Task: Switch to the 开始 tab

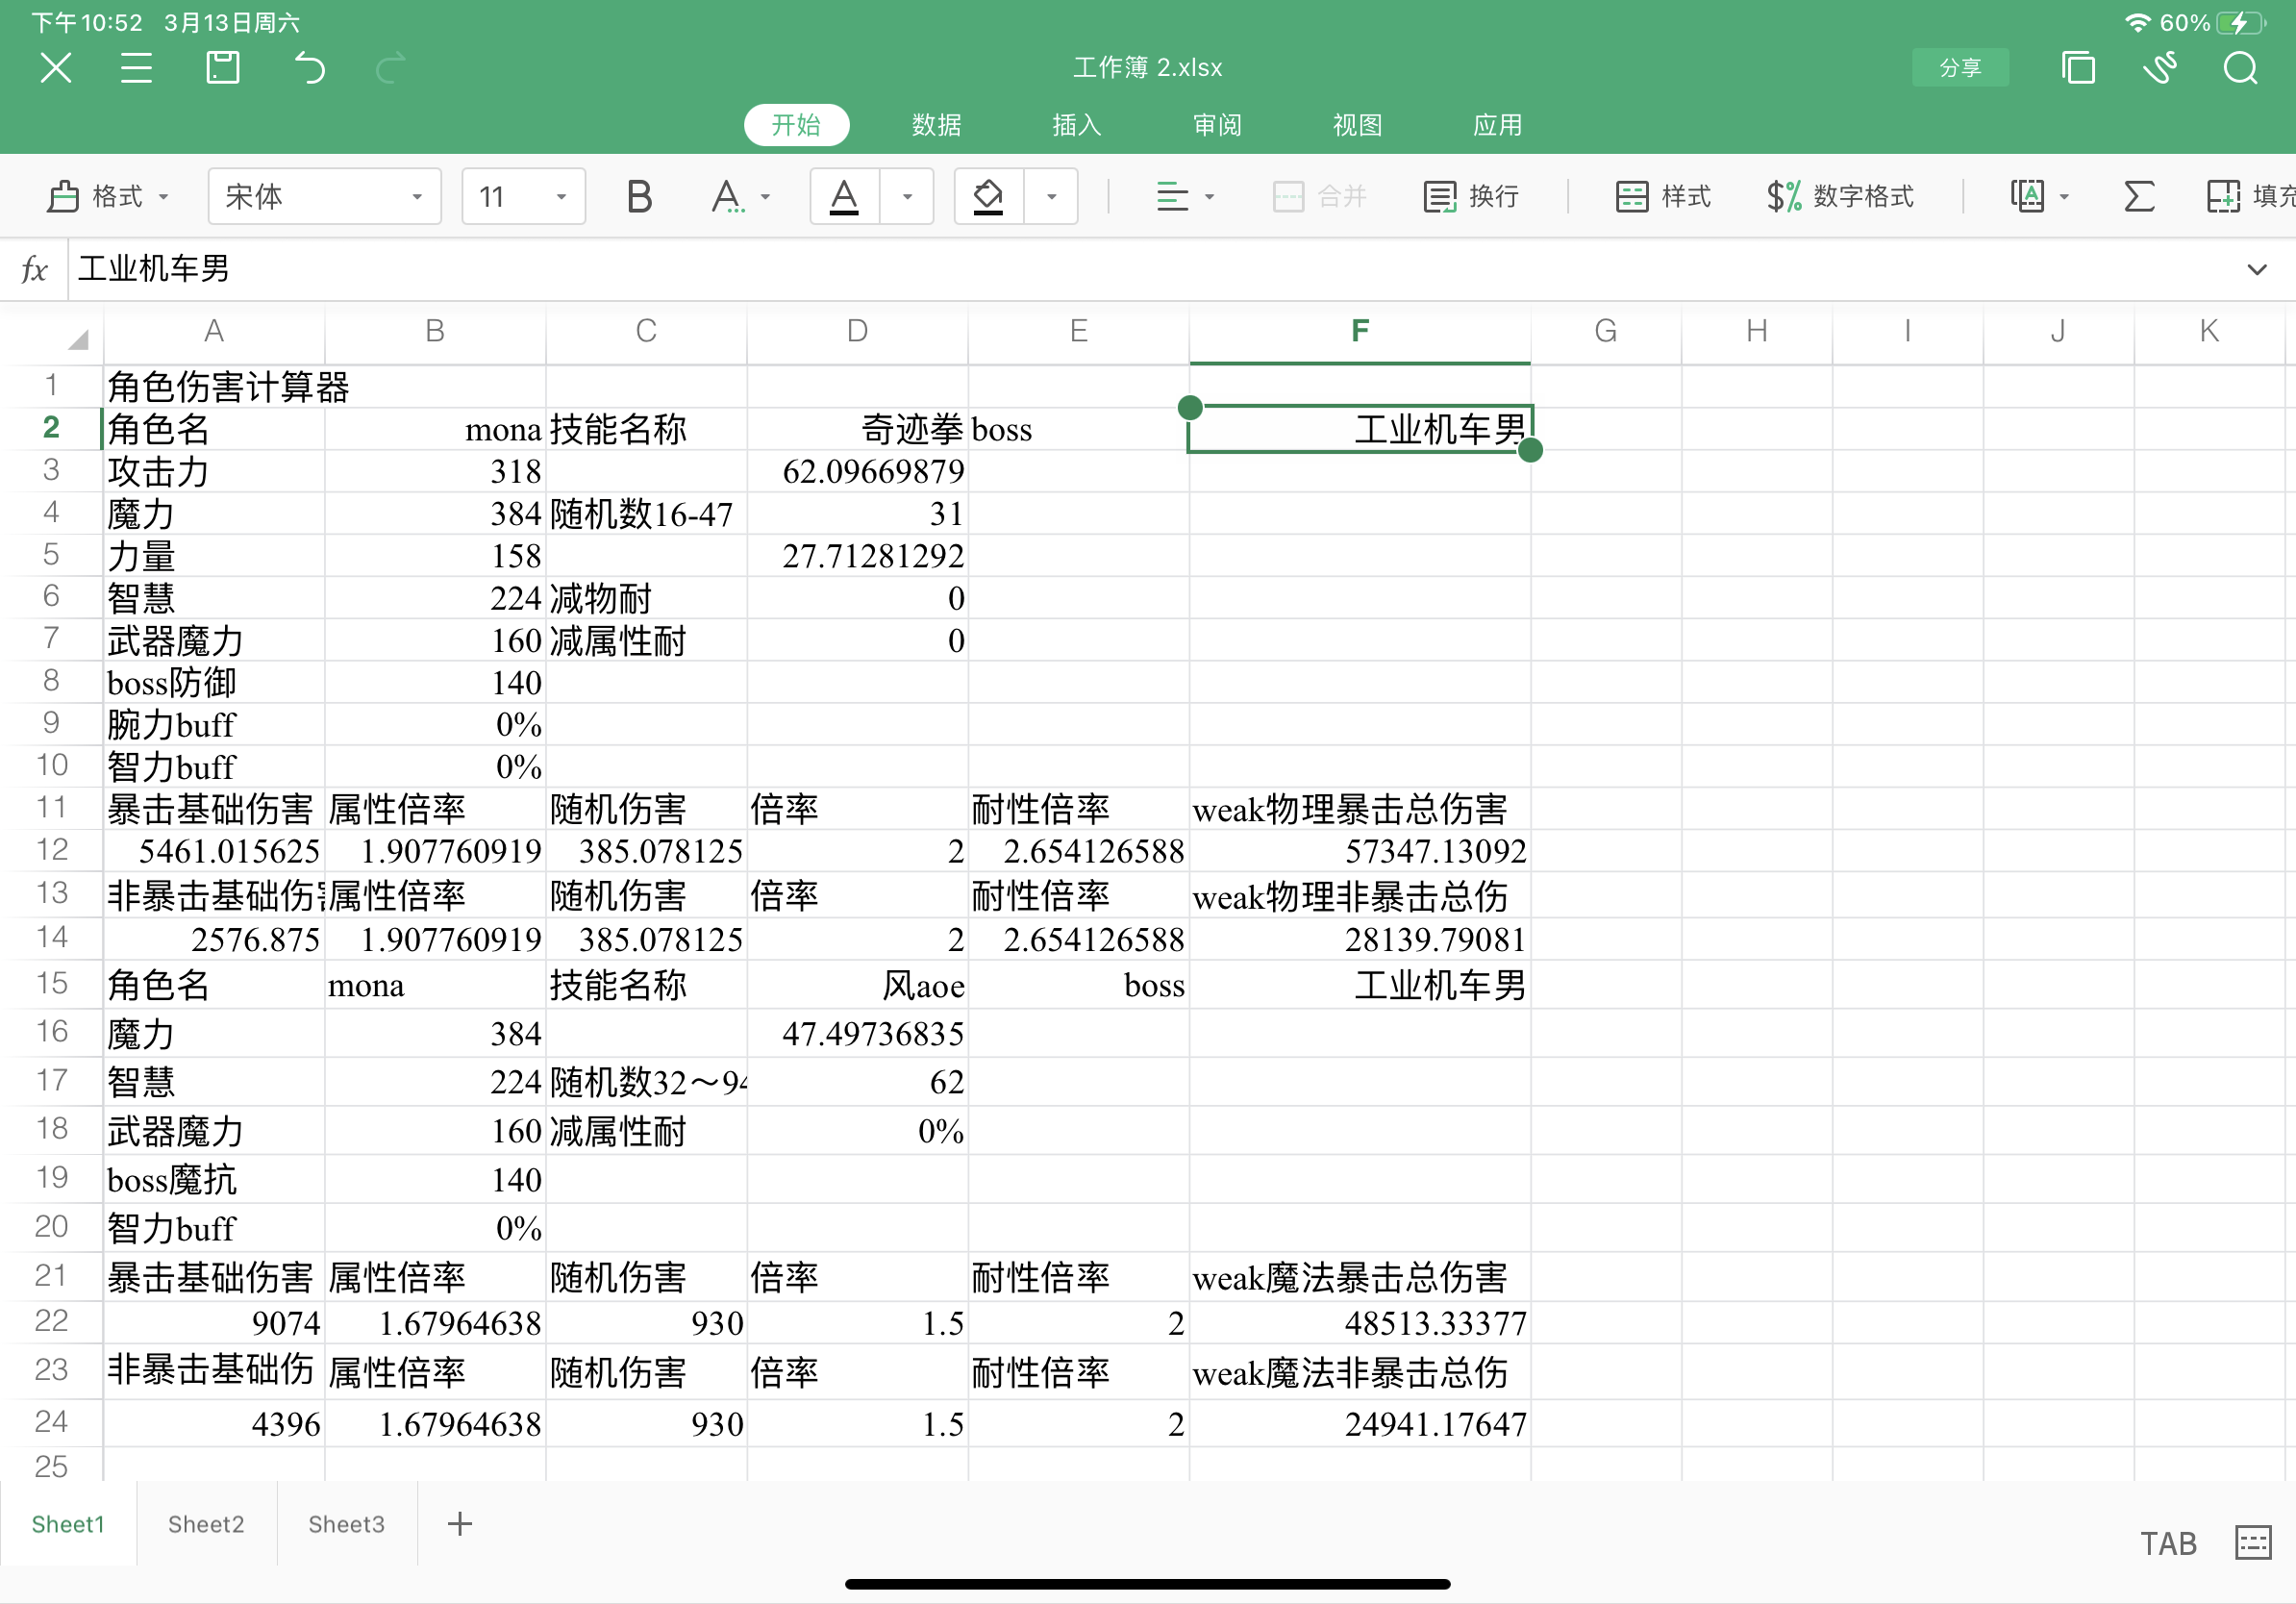Action: click(x=796, y=125)
